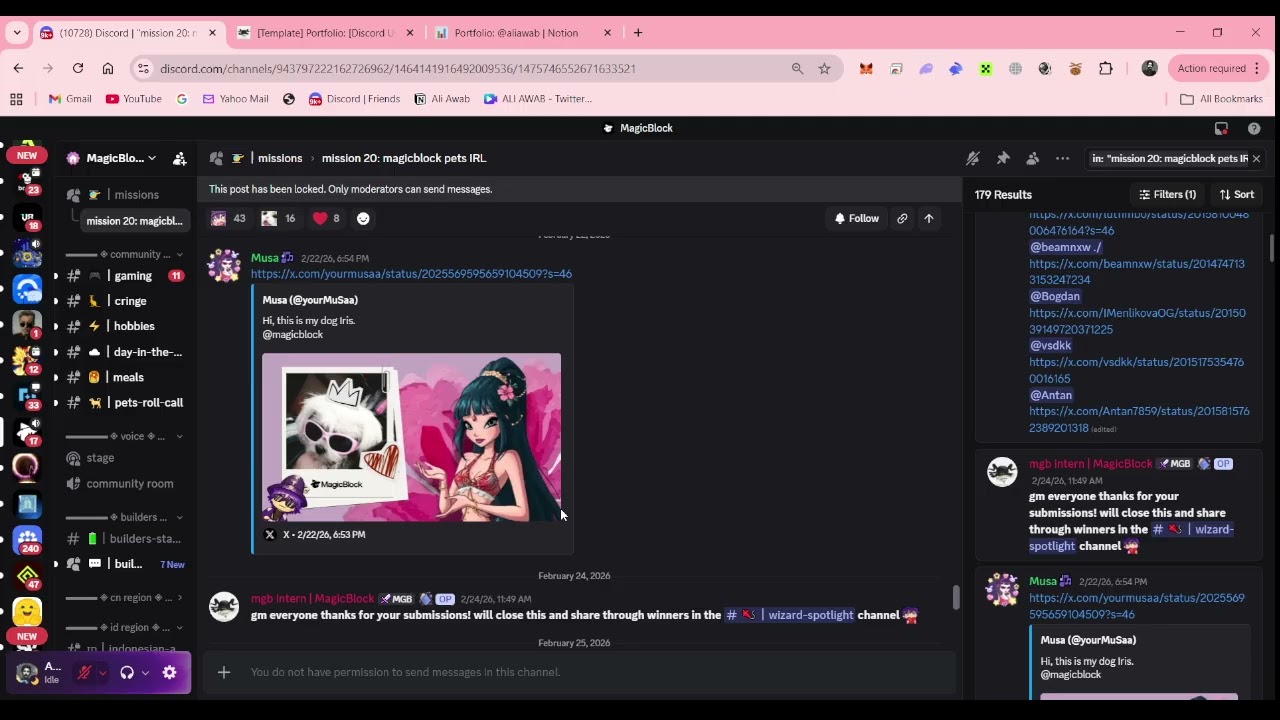The height and width of the screenshot is (720, 1280).
Task: Show the member list icon in header
Action: click(x=1033, y=158)
